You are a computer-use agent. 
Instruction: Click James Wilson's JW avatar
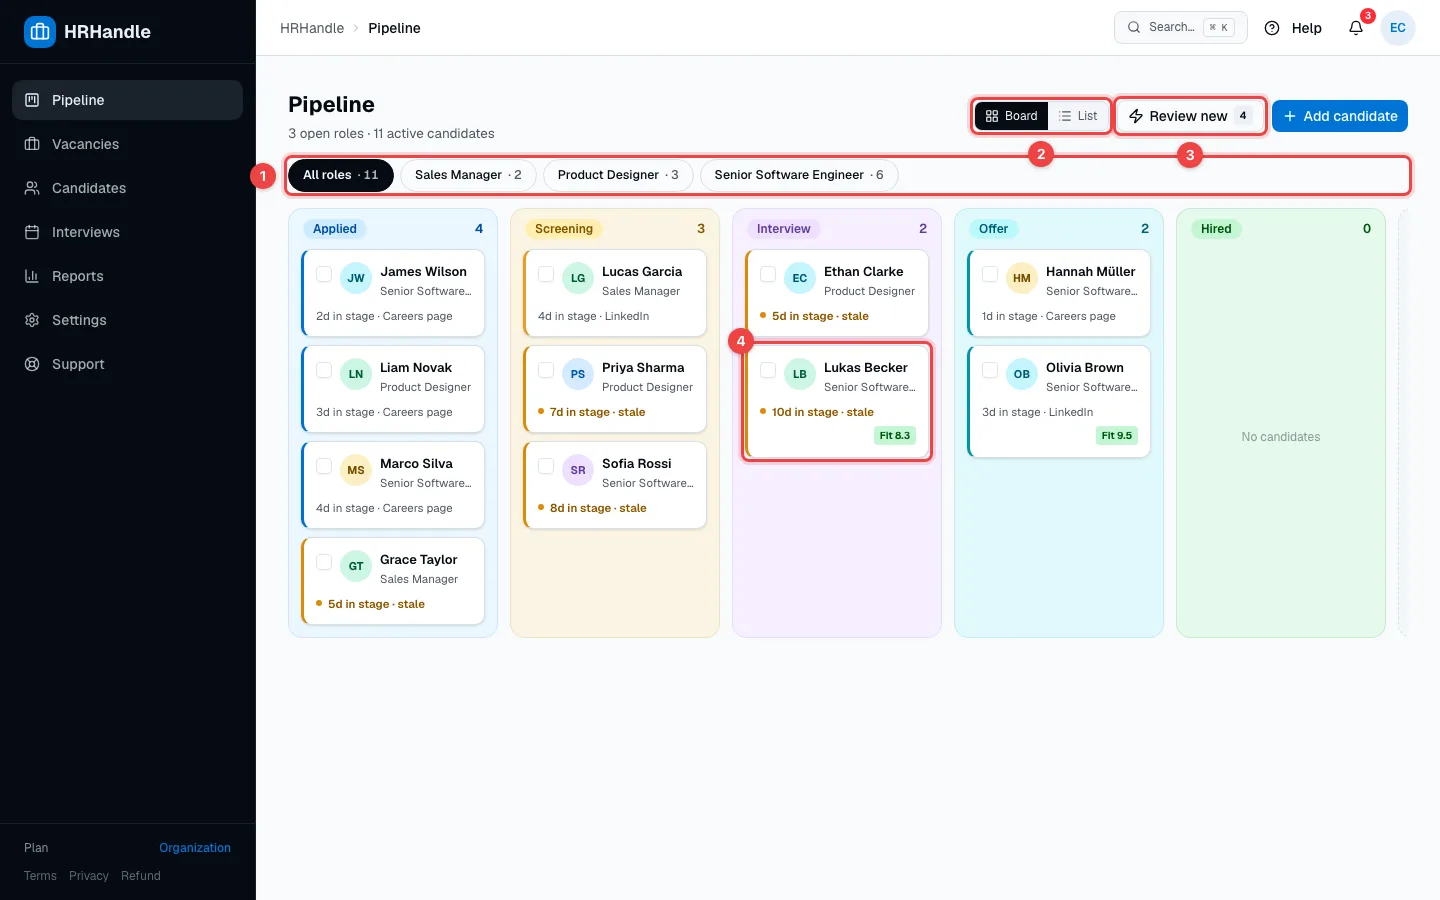click(x=356, y=278)
